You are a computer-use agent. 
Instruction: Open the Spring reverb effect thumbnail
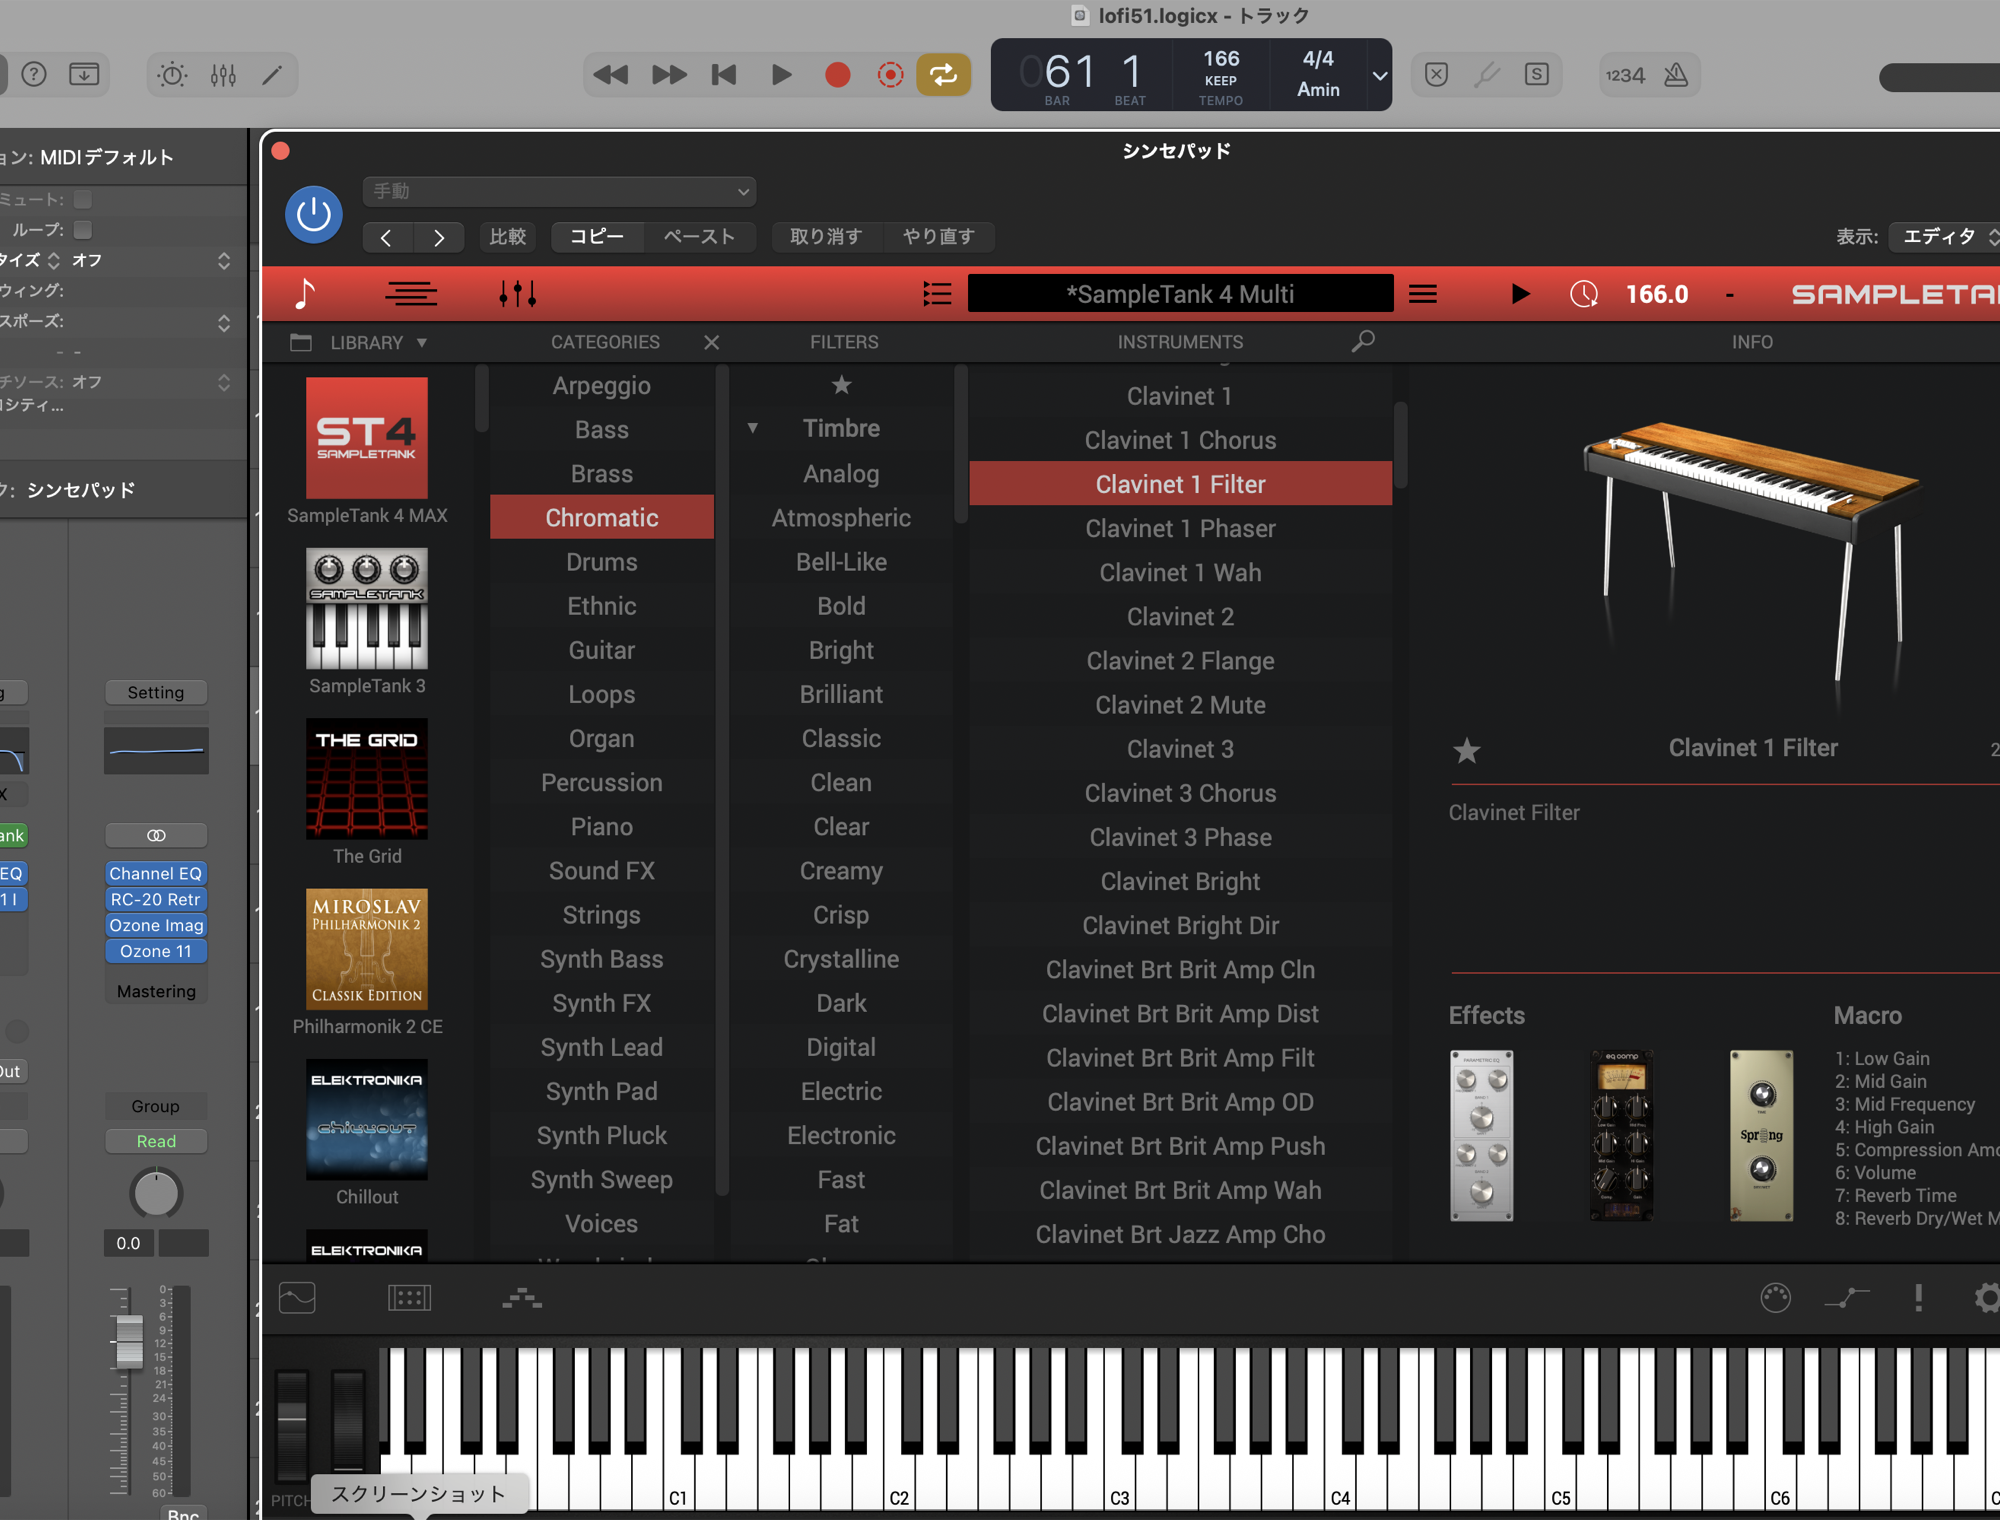pos(1762,1136)
